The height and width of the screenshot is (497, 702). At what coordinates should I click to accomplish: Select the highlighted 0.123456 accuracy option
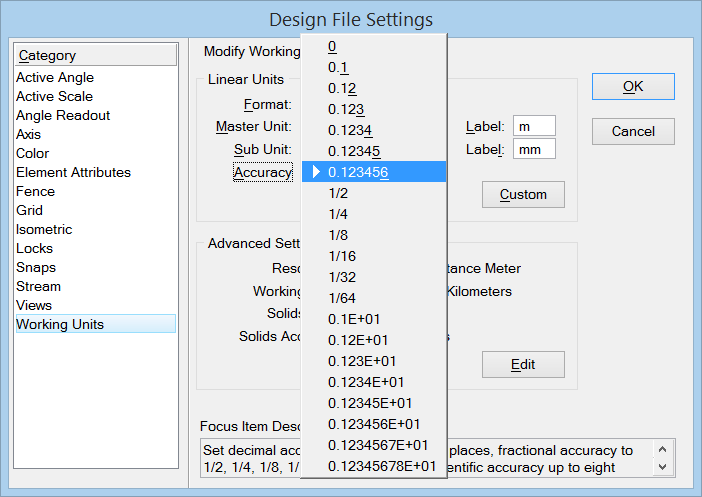click(x=358, y=172)
